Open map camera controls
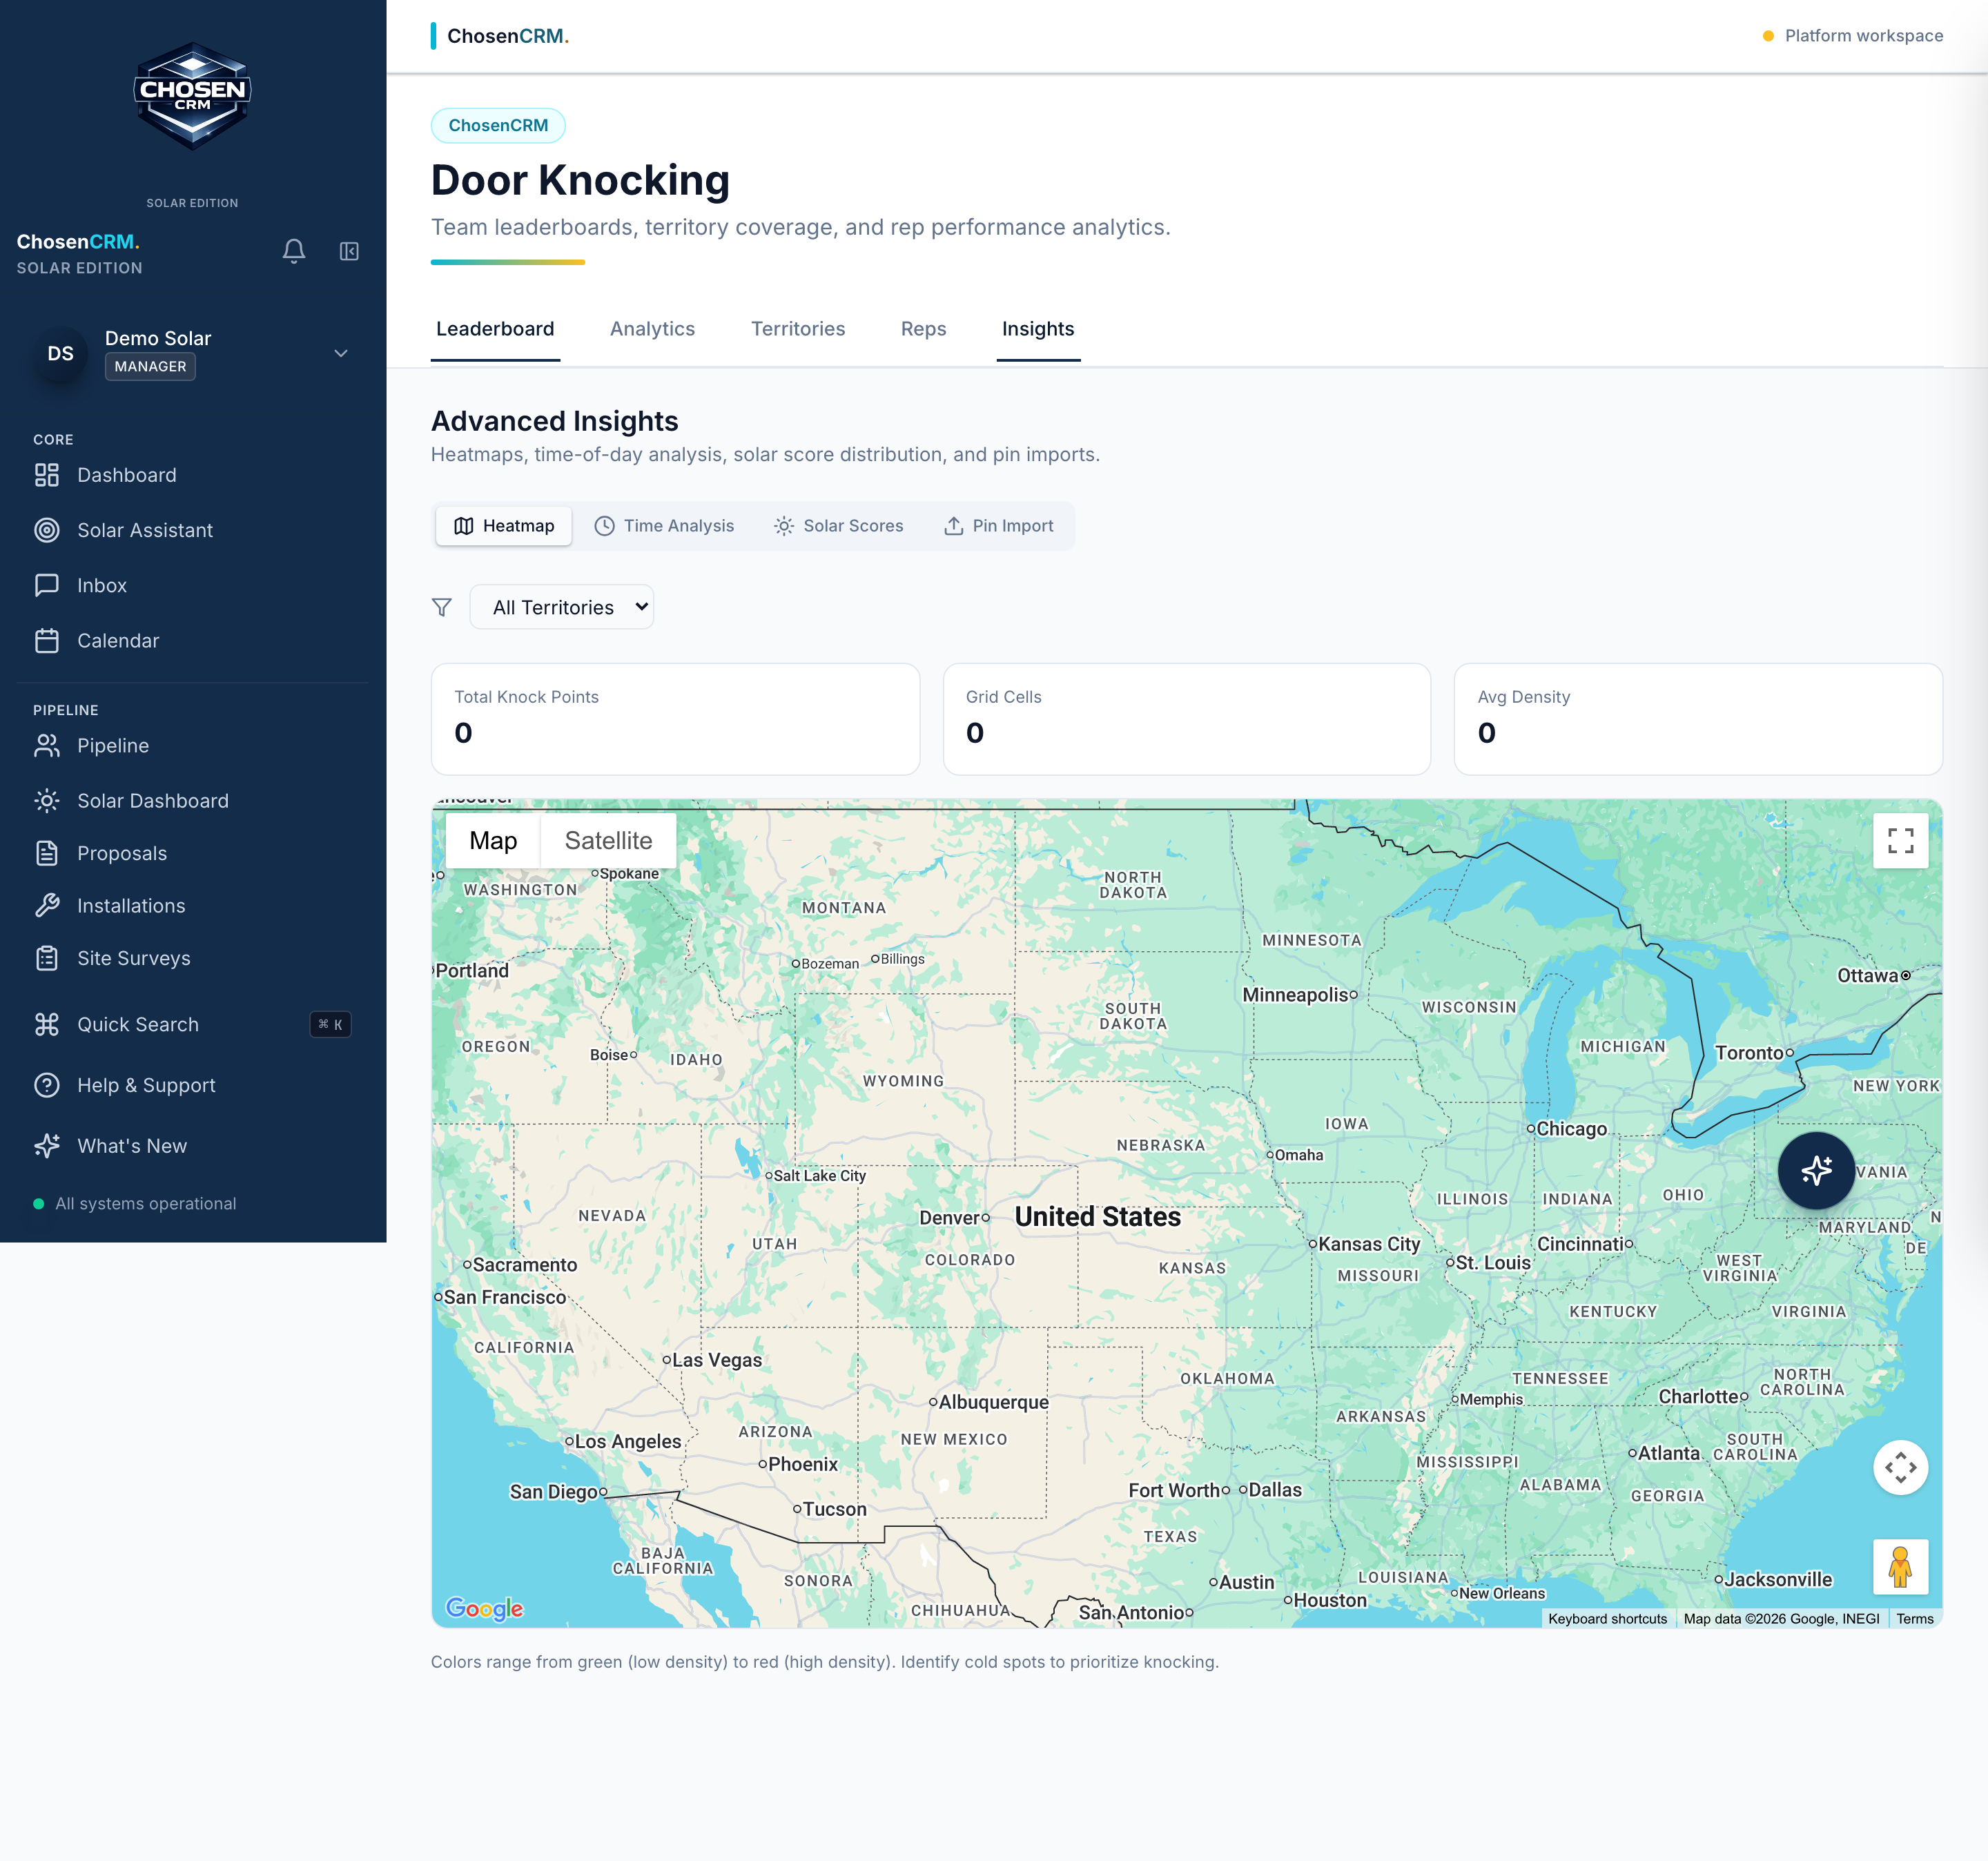The image size is (1988, 1861). 1900,1467
